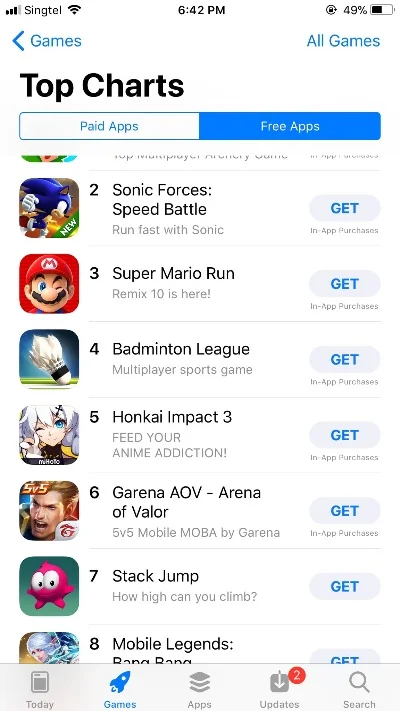Switch to Paid Apps segment
400x711 pixels.
pyautogui.click(x=109, y=126)
